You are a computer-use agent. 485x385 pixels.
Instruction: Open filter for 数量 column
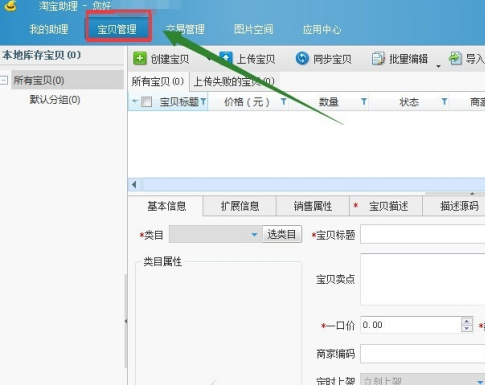(x=364, y=101)
